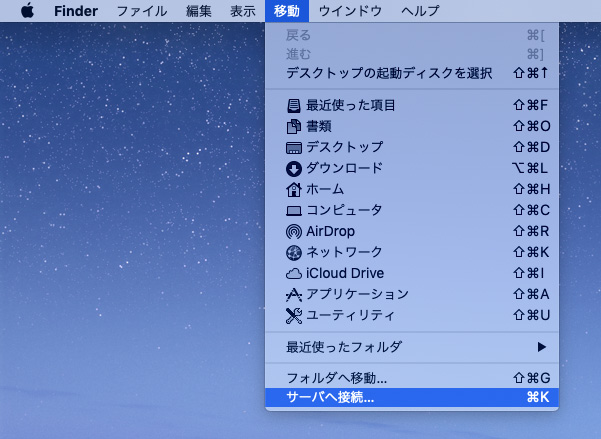Click the ⇧⌘F shortcut beside 最近使った項目
The width and height of the screenshot is (601, 439).
[x=530, y=105]
